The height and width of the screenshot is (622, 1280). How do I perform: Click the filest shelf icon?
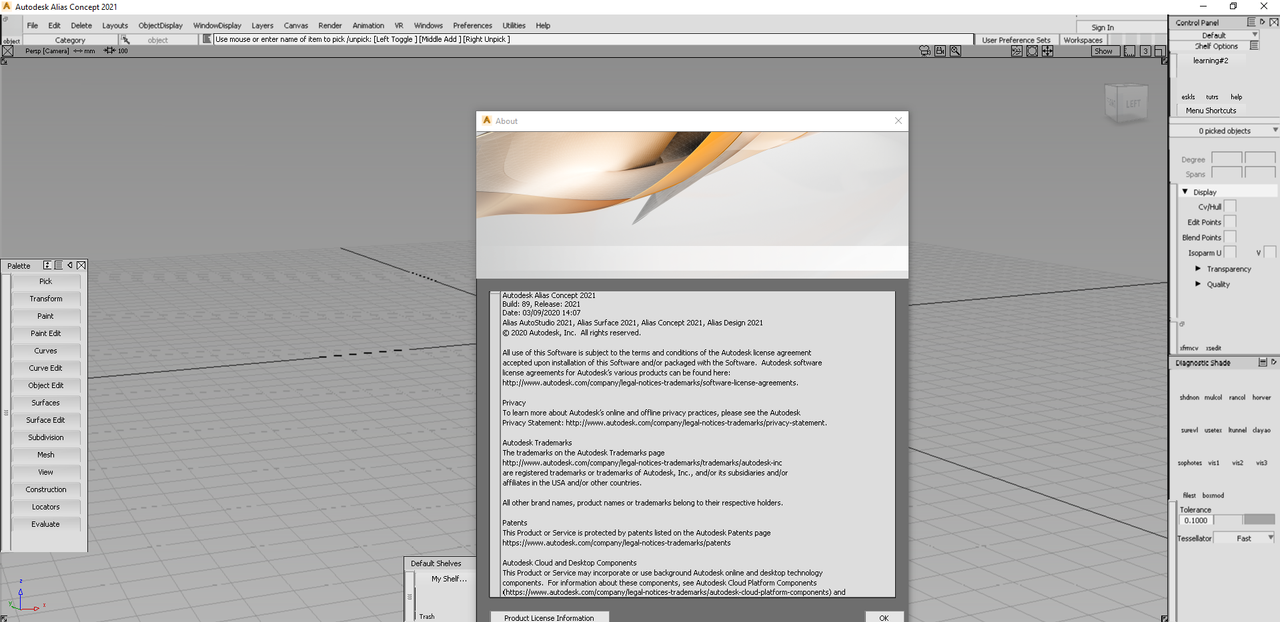tap(1189, 495)
